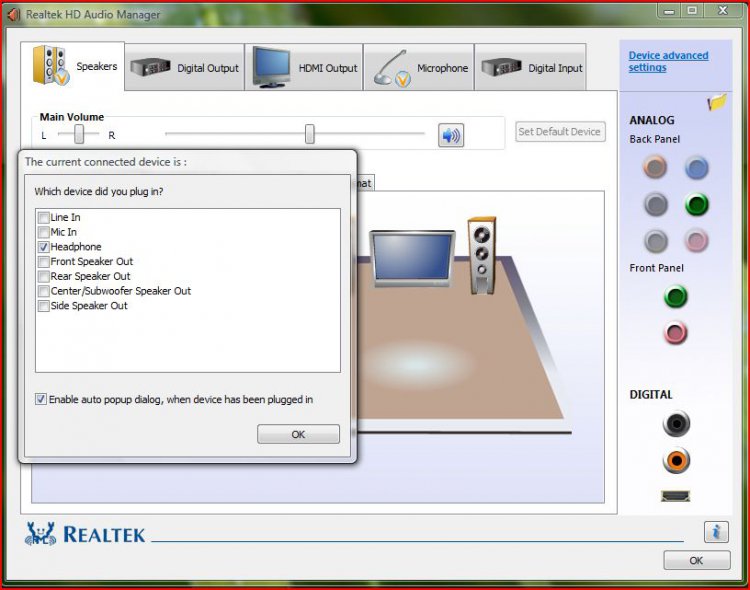Click the black digital coaxial connector icon
750x590 pixels.
(676, 423)
